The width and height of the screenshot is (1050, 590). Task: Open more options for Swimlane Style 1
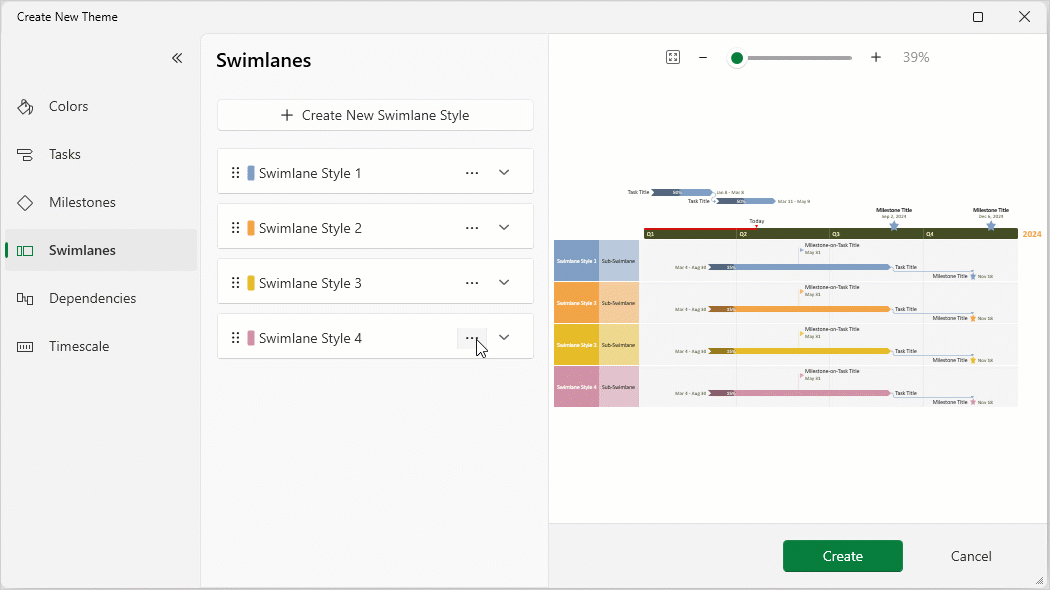coord(472,173)
